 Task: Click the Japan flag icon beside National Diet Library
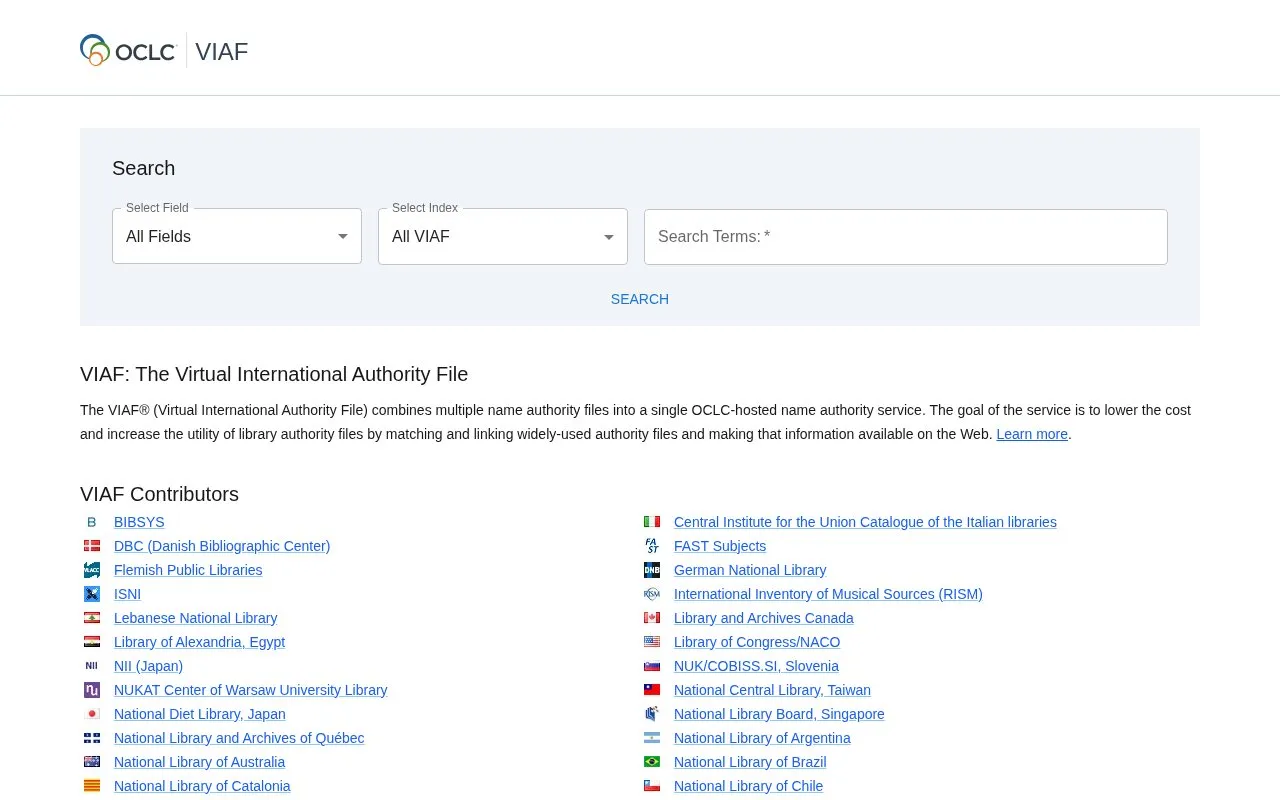point(92,714)
